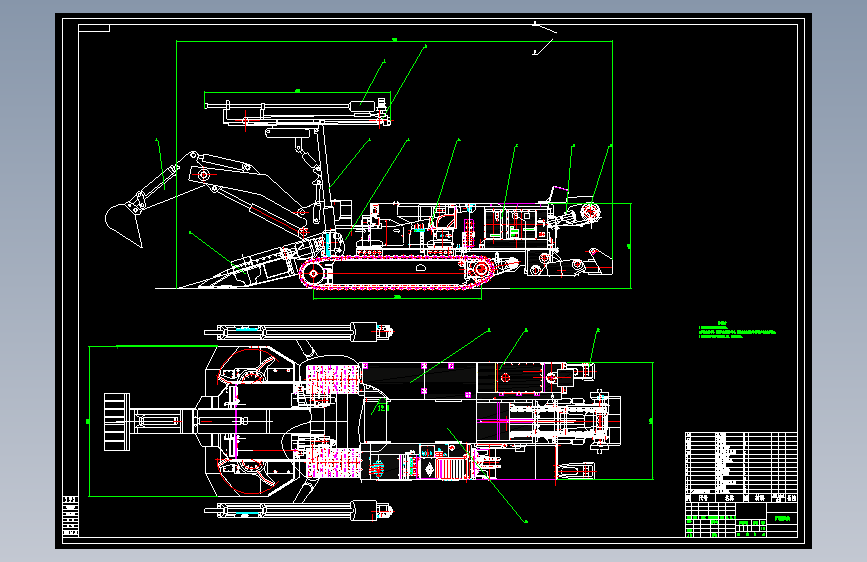Click the green drawing name cell in the title block
867x562 pixels.
click(x=782, y=519)
